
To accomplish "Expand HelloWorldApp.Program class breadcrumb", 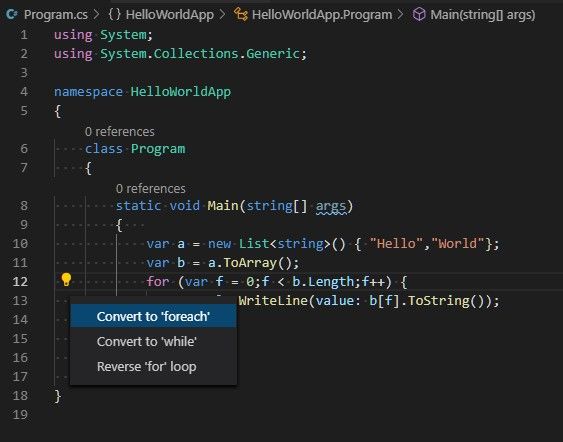I will click(322, 15).
